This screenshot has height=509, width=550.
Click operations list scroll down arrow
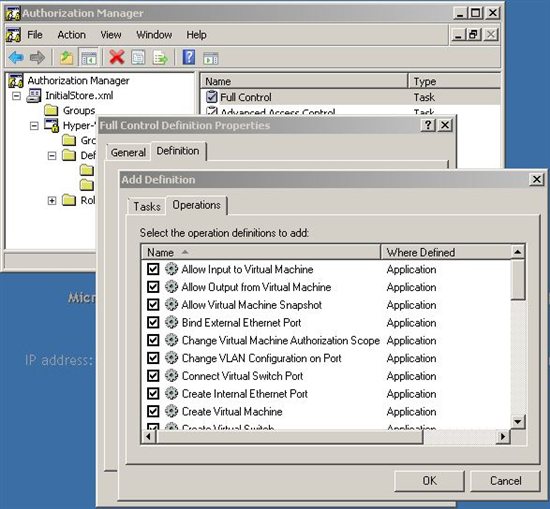pyautogui.click(x=517, y=421)
